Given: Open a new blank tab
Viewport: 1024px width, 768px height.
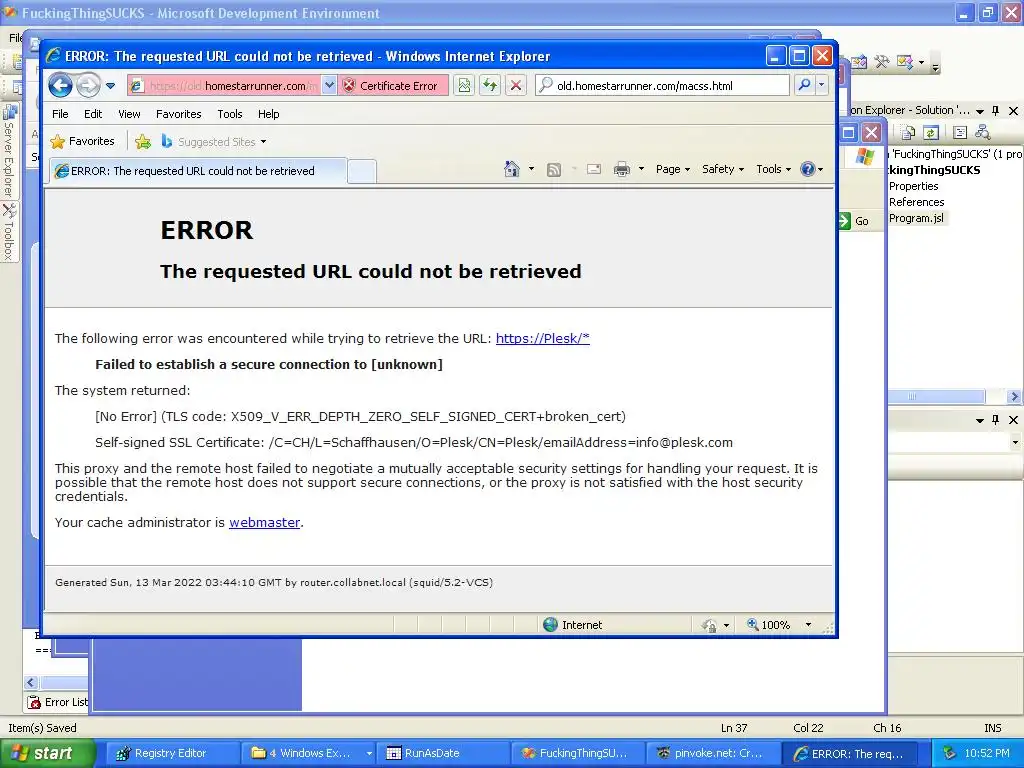Looking at the screenshot, I should pos(362,171).
